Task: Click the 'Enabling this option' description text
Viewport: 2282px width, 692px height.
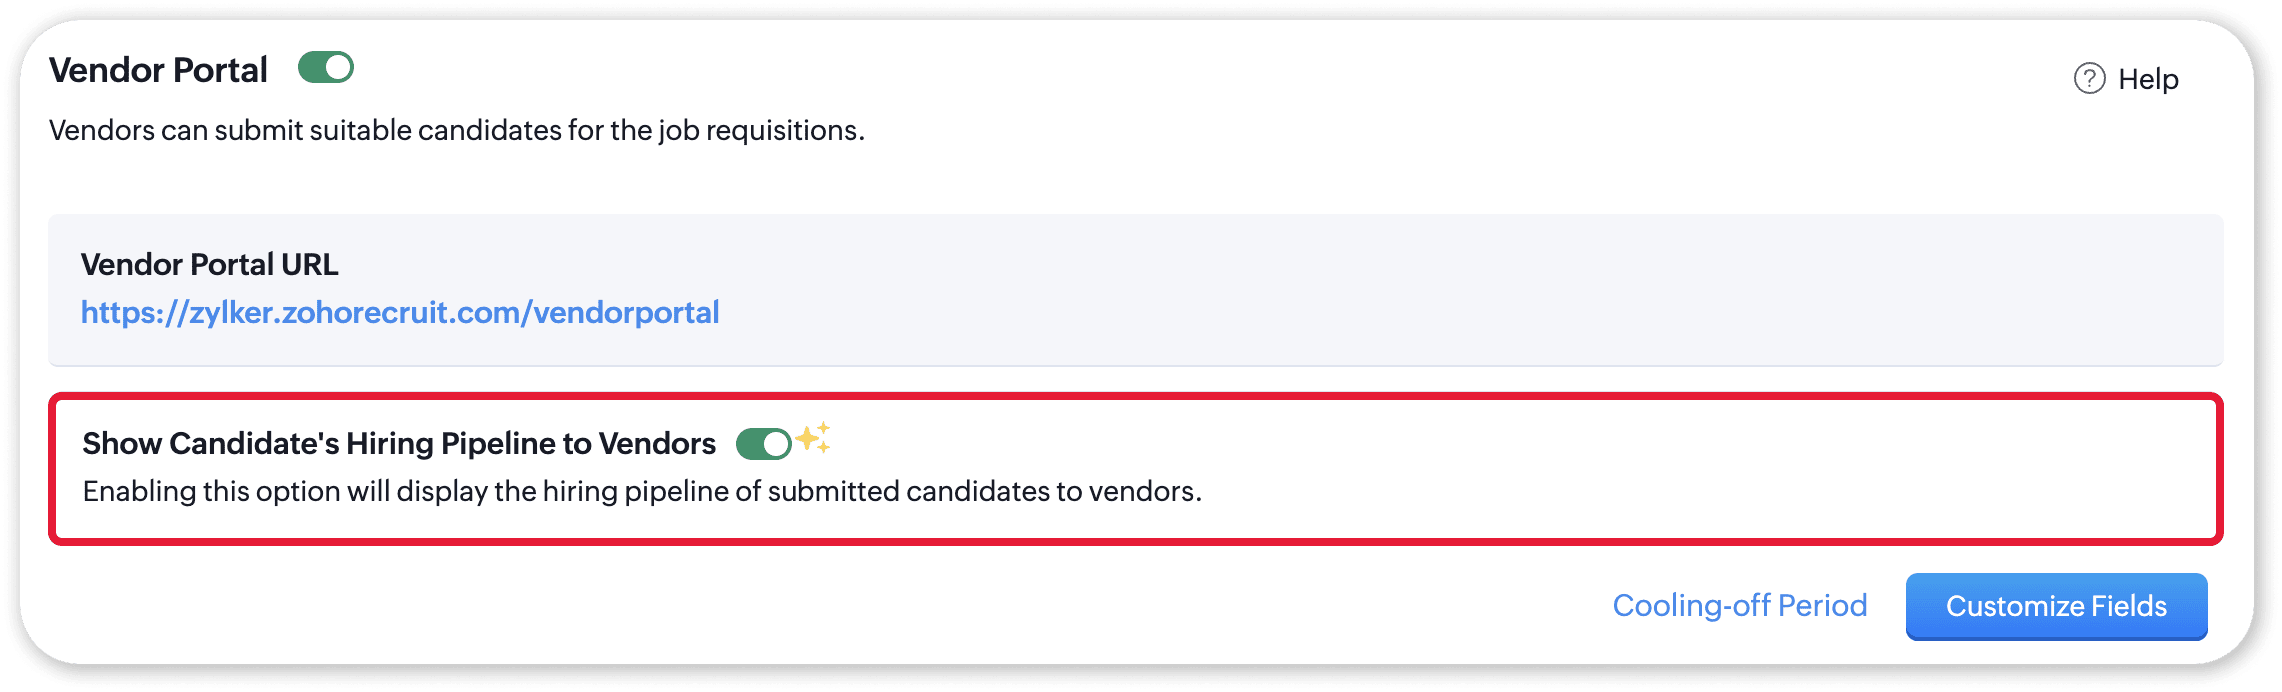Action: coord(642,492)
